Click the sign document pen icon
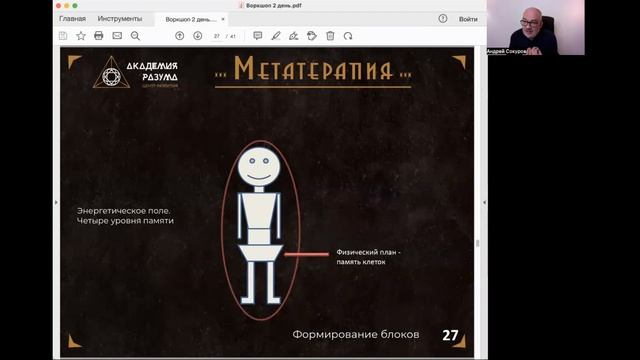640x360 pixels. [293, 36]
